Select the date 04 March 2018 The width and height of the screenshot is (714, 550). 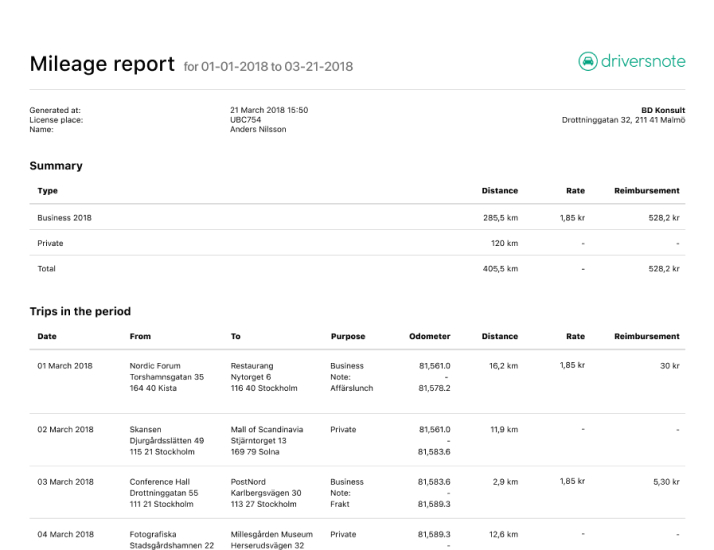coord(65,534)
